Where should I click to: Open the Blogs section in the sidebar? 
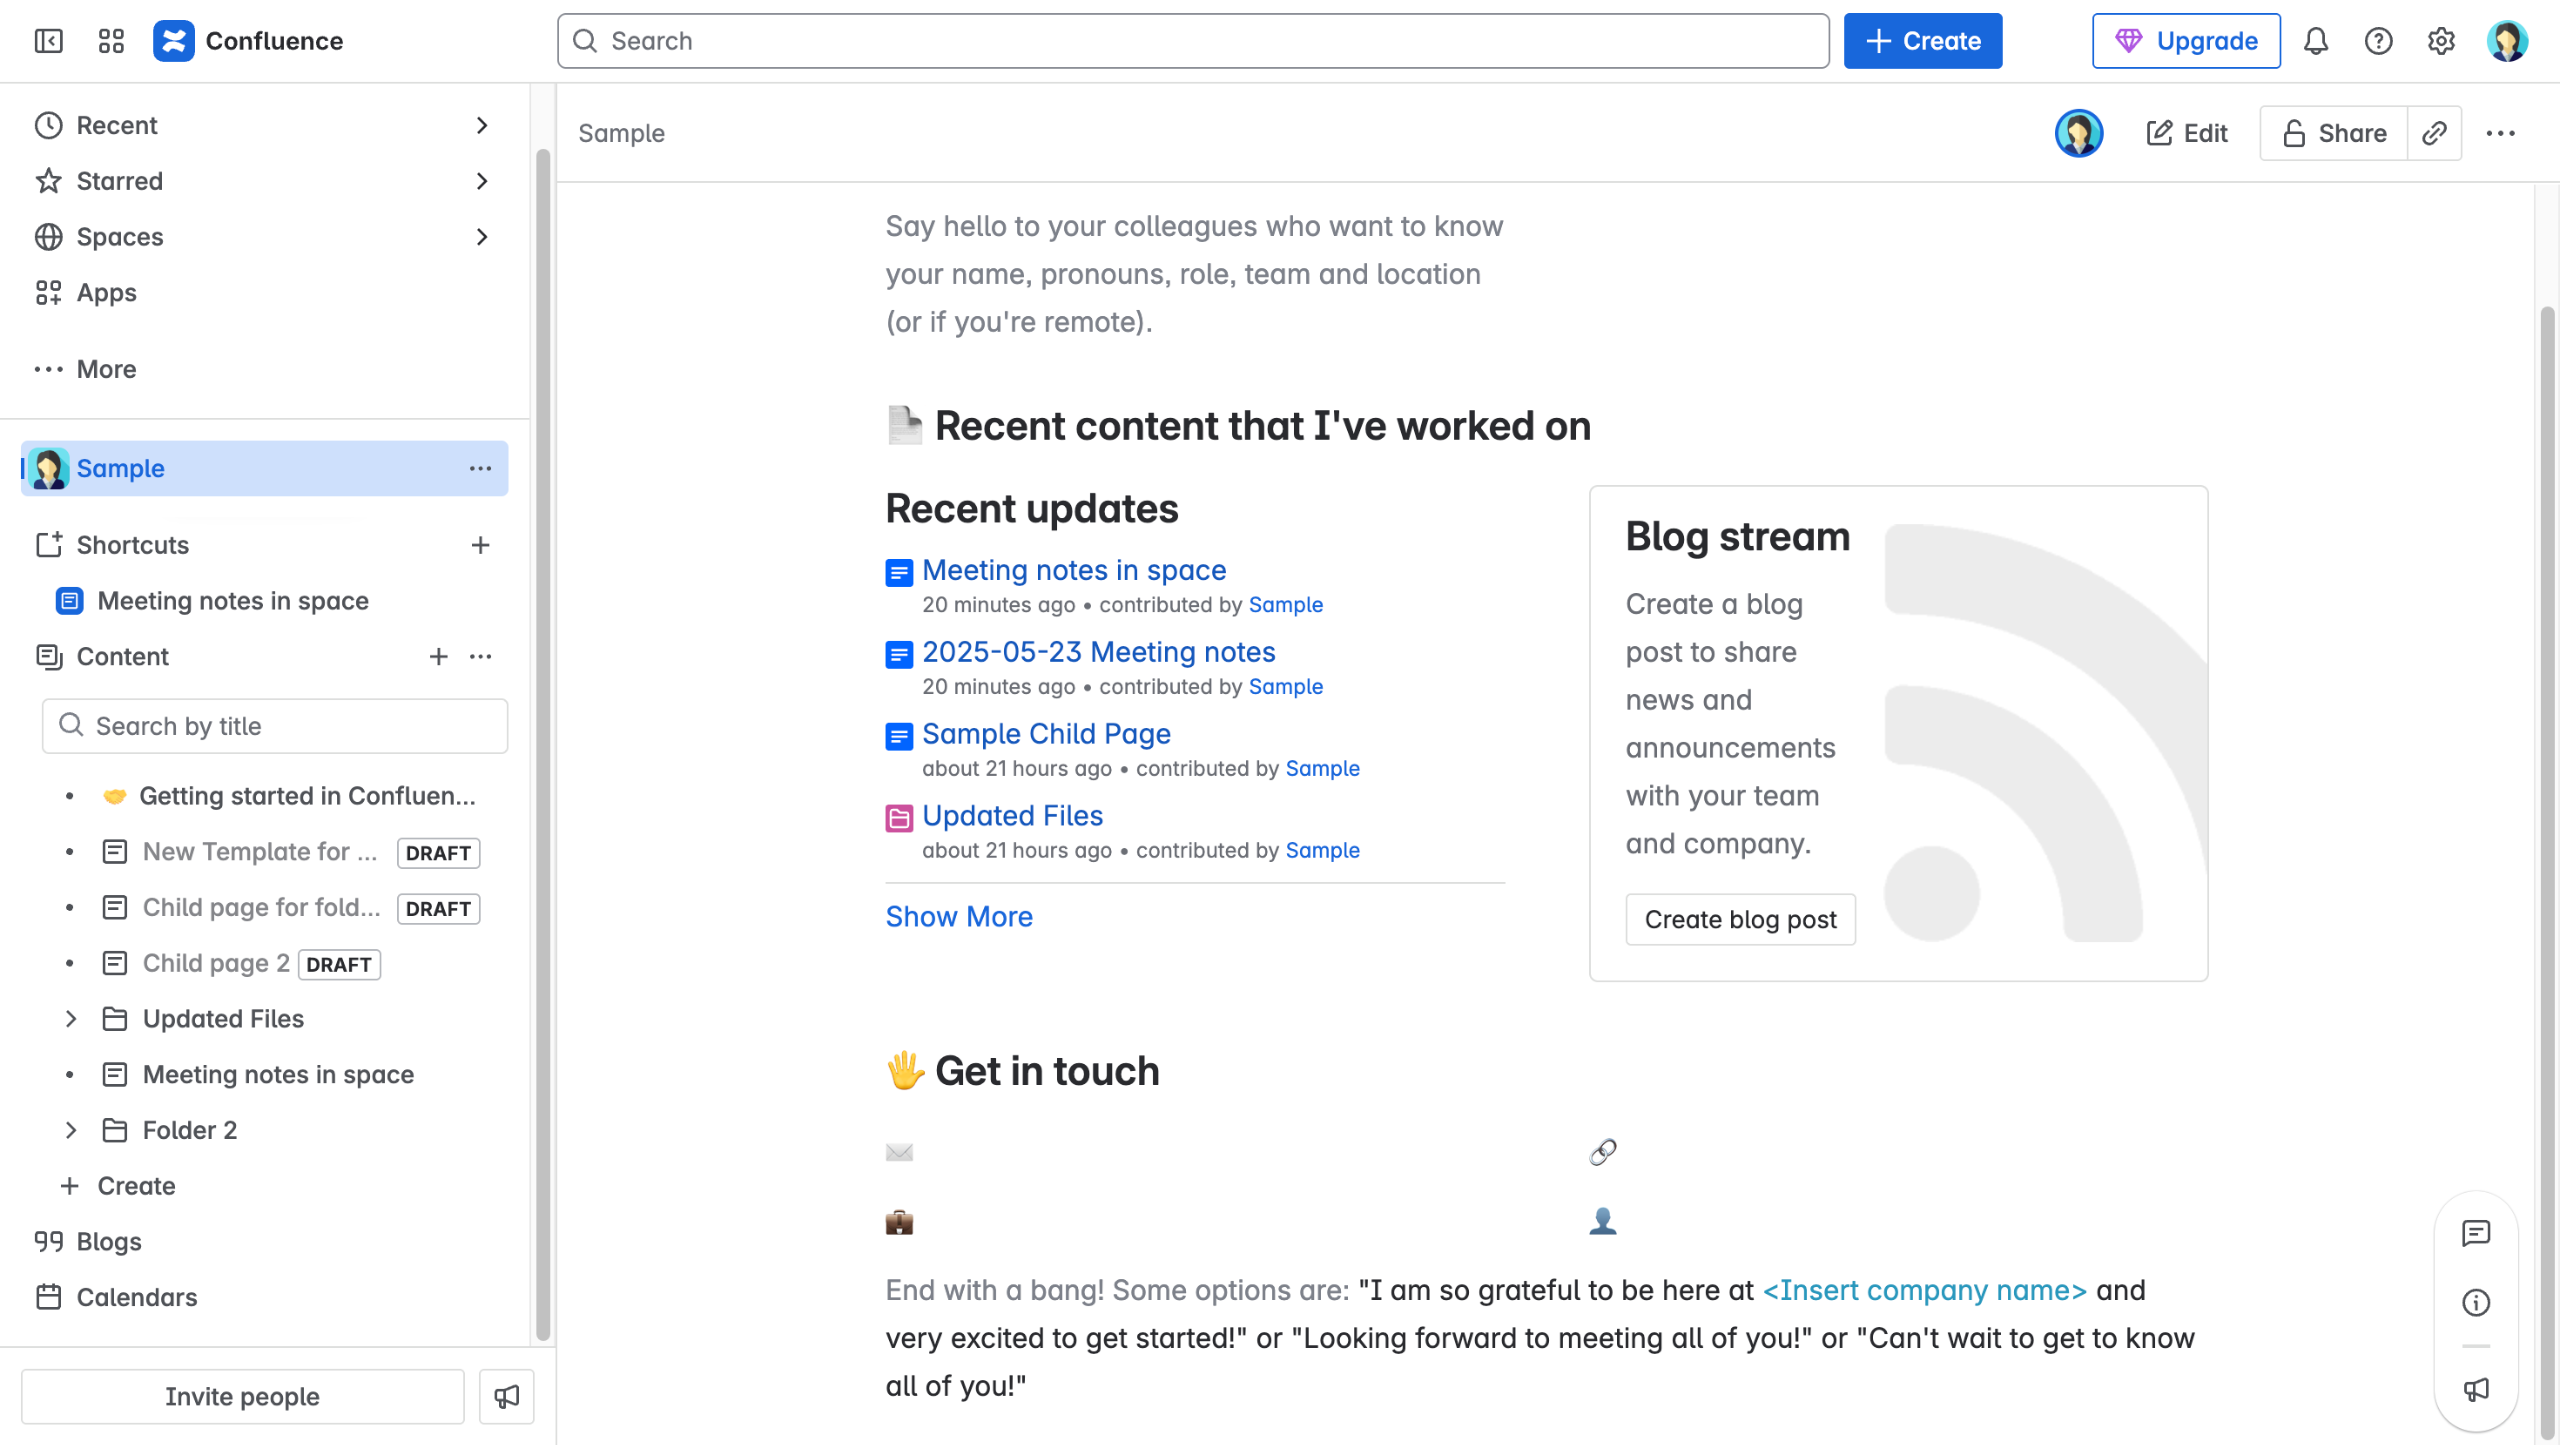tap(108, 1241)
